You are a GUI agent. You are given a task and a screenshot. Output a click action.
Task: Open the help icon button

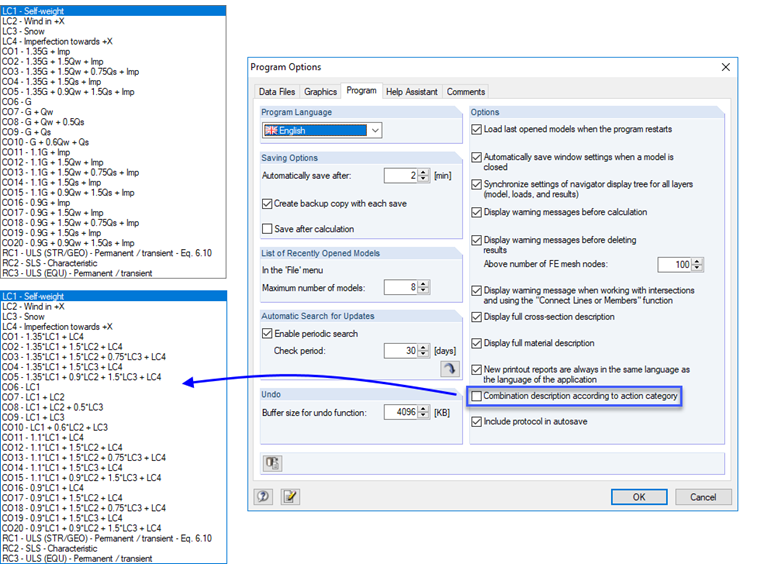[x=263, y=496]
